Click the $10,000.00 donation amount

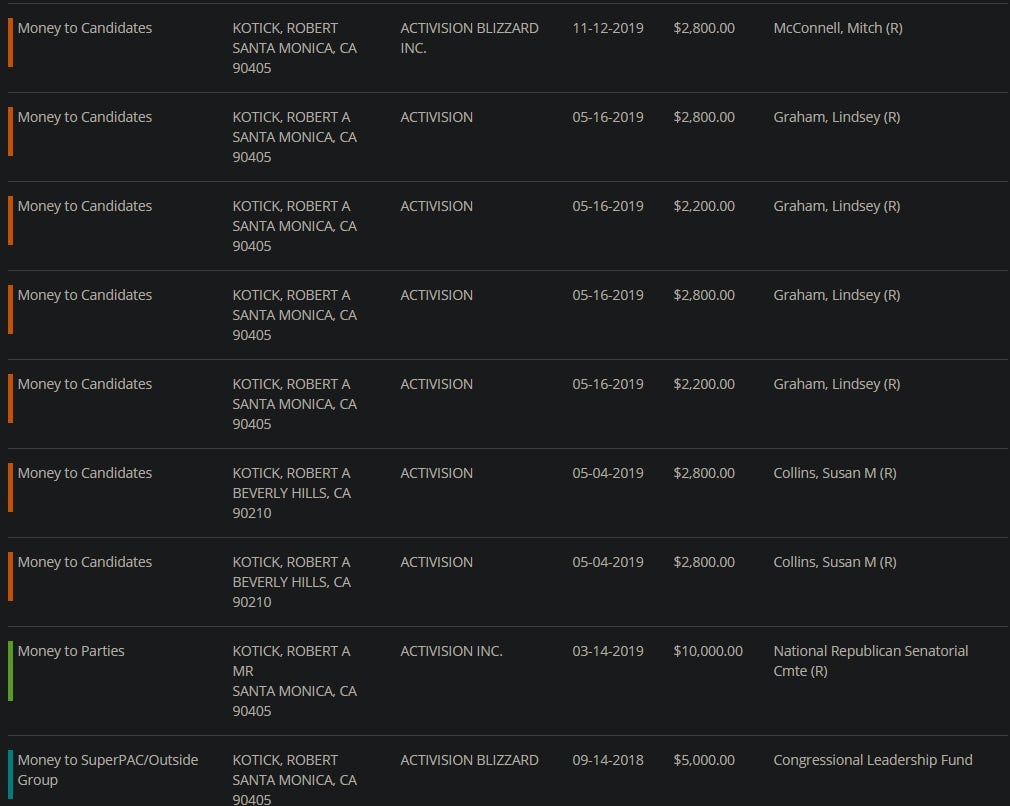pyautogui.click(x=708, y=651)
